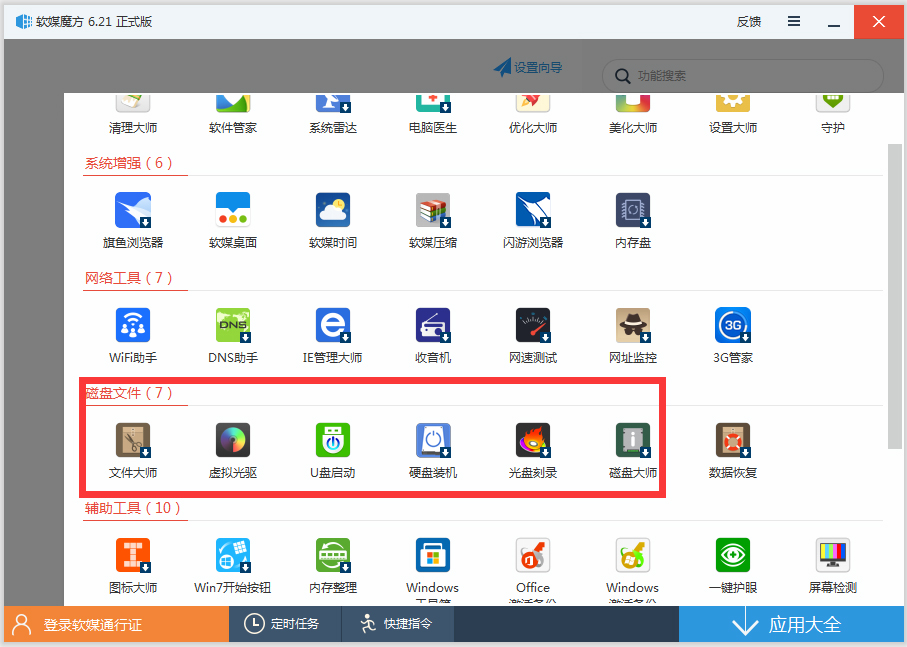The height and width of the screenshot is (647, 907).
Task: Open 电脑医生 computer doctor
Action: (433, 115)
